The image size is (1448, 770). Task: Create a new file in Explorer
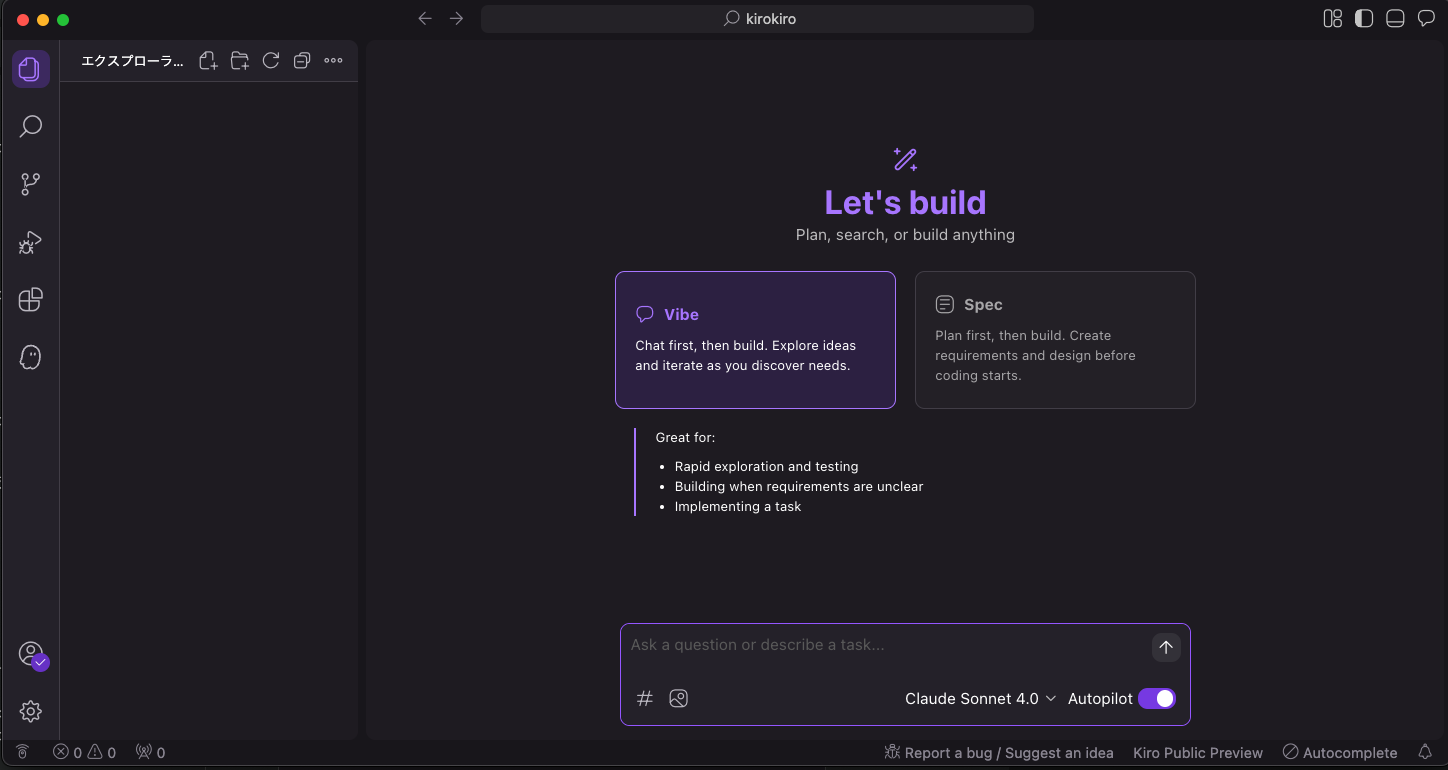[208, 61]
